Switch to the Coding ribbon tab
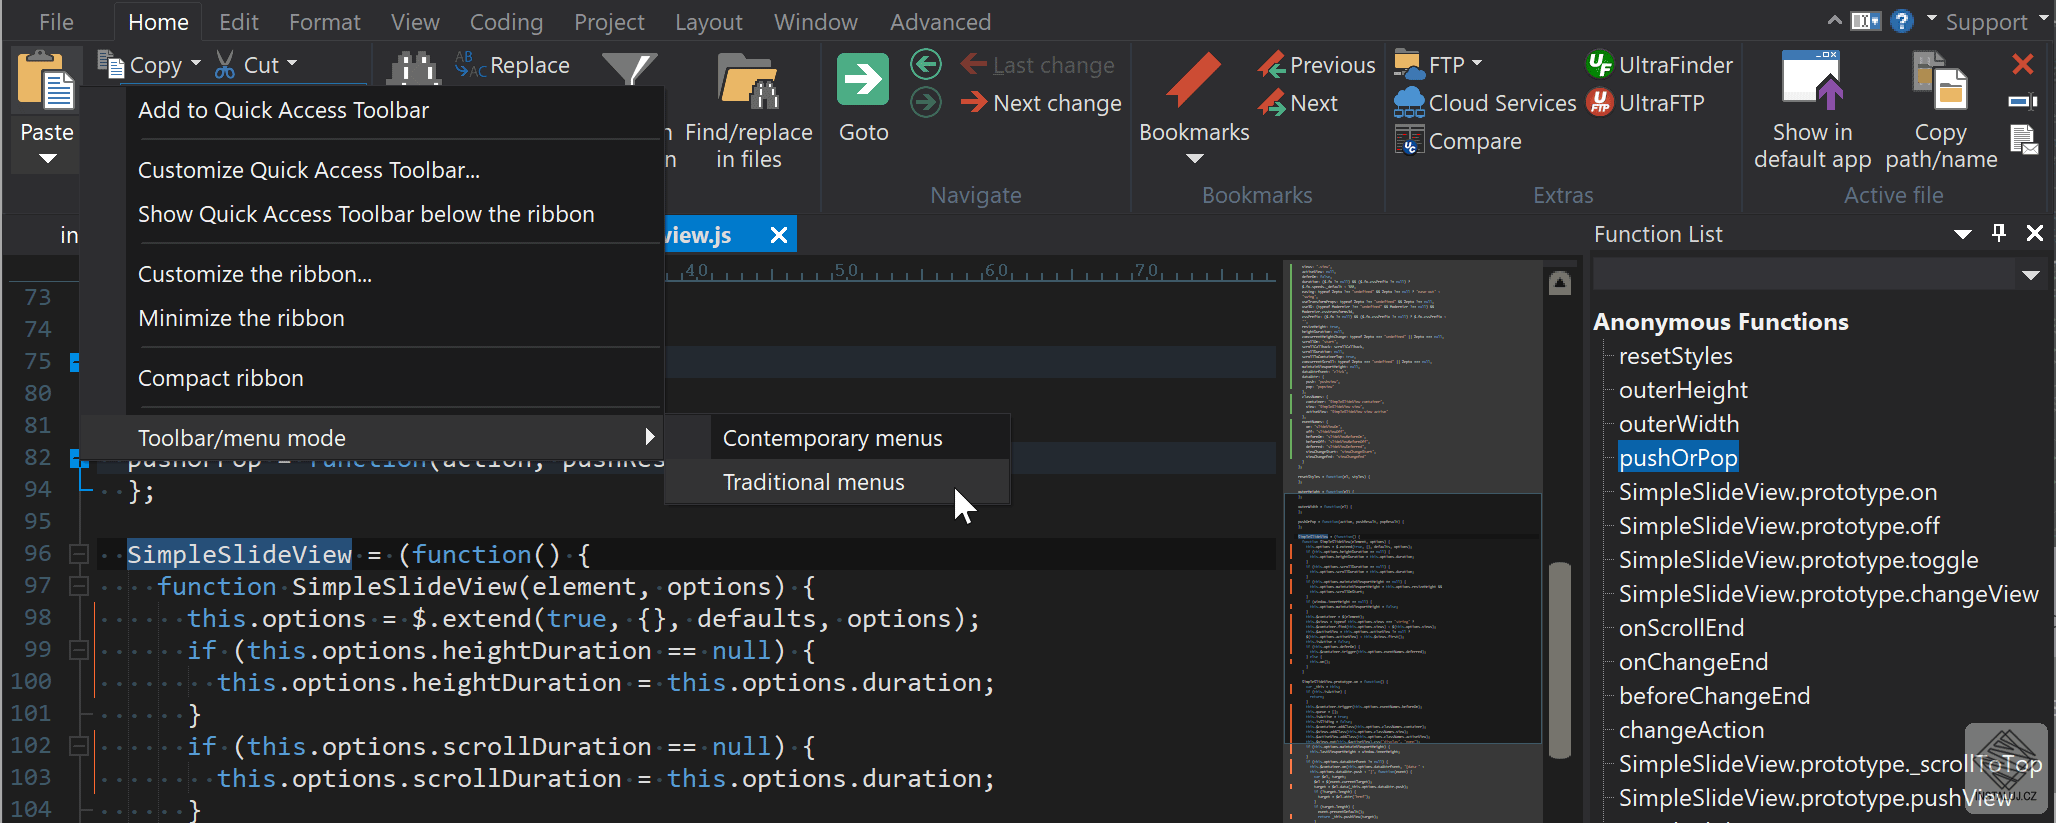 click(506, 22)
